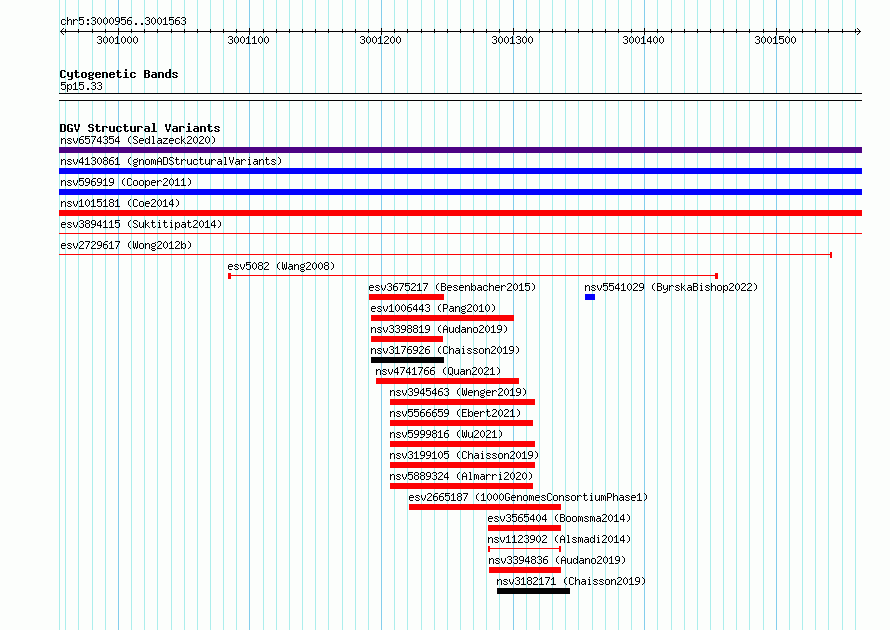Open esv3565404 (Boomsma2014) label
This screenshot has width=890, height=630.
coord(559,518)
